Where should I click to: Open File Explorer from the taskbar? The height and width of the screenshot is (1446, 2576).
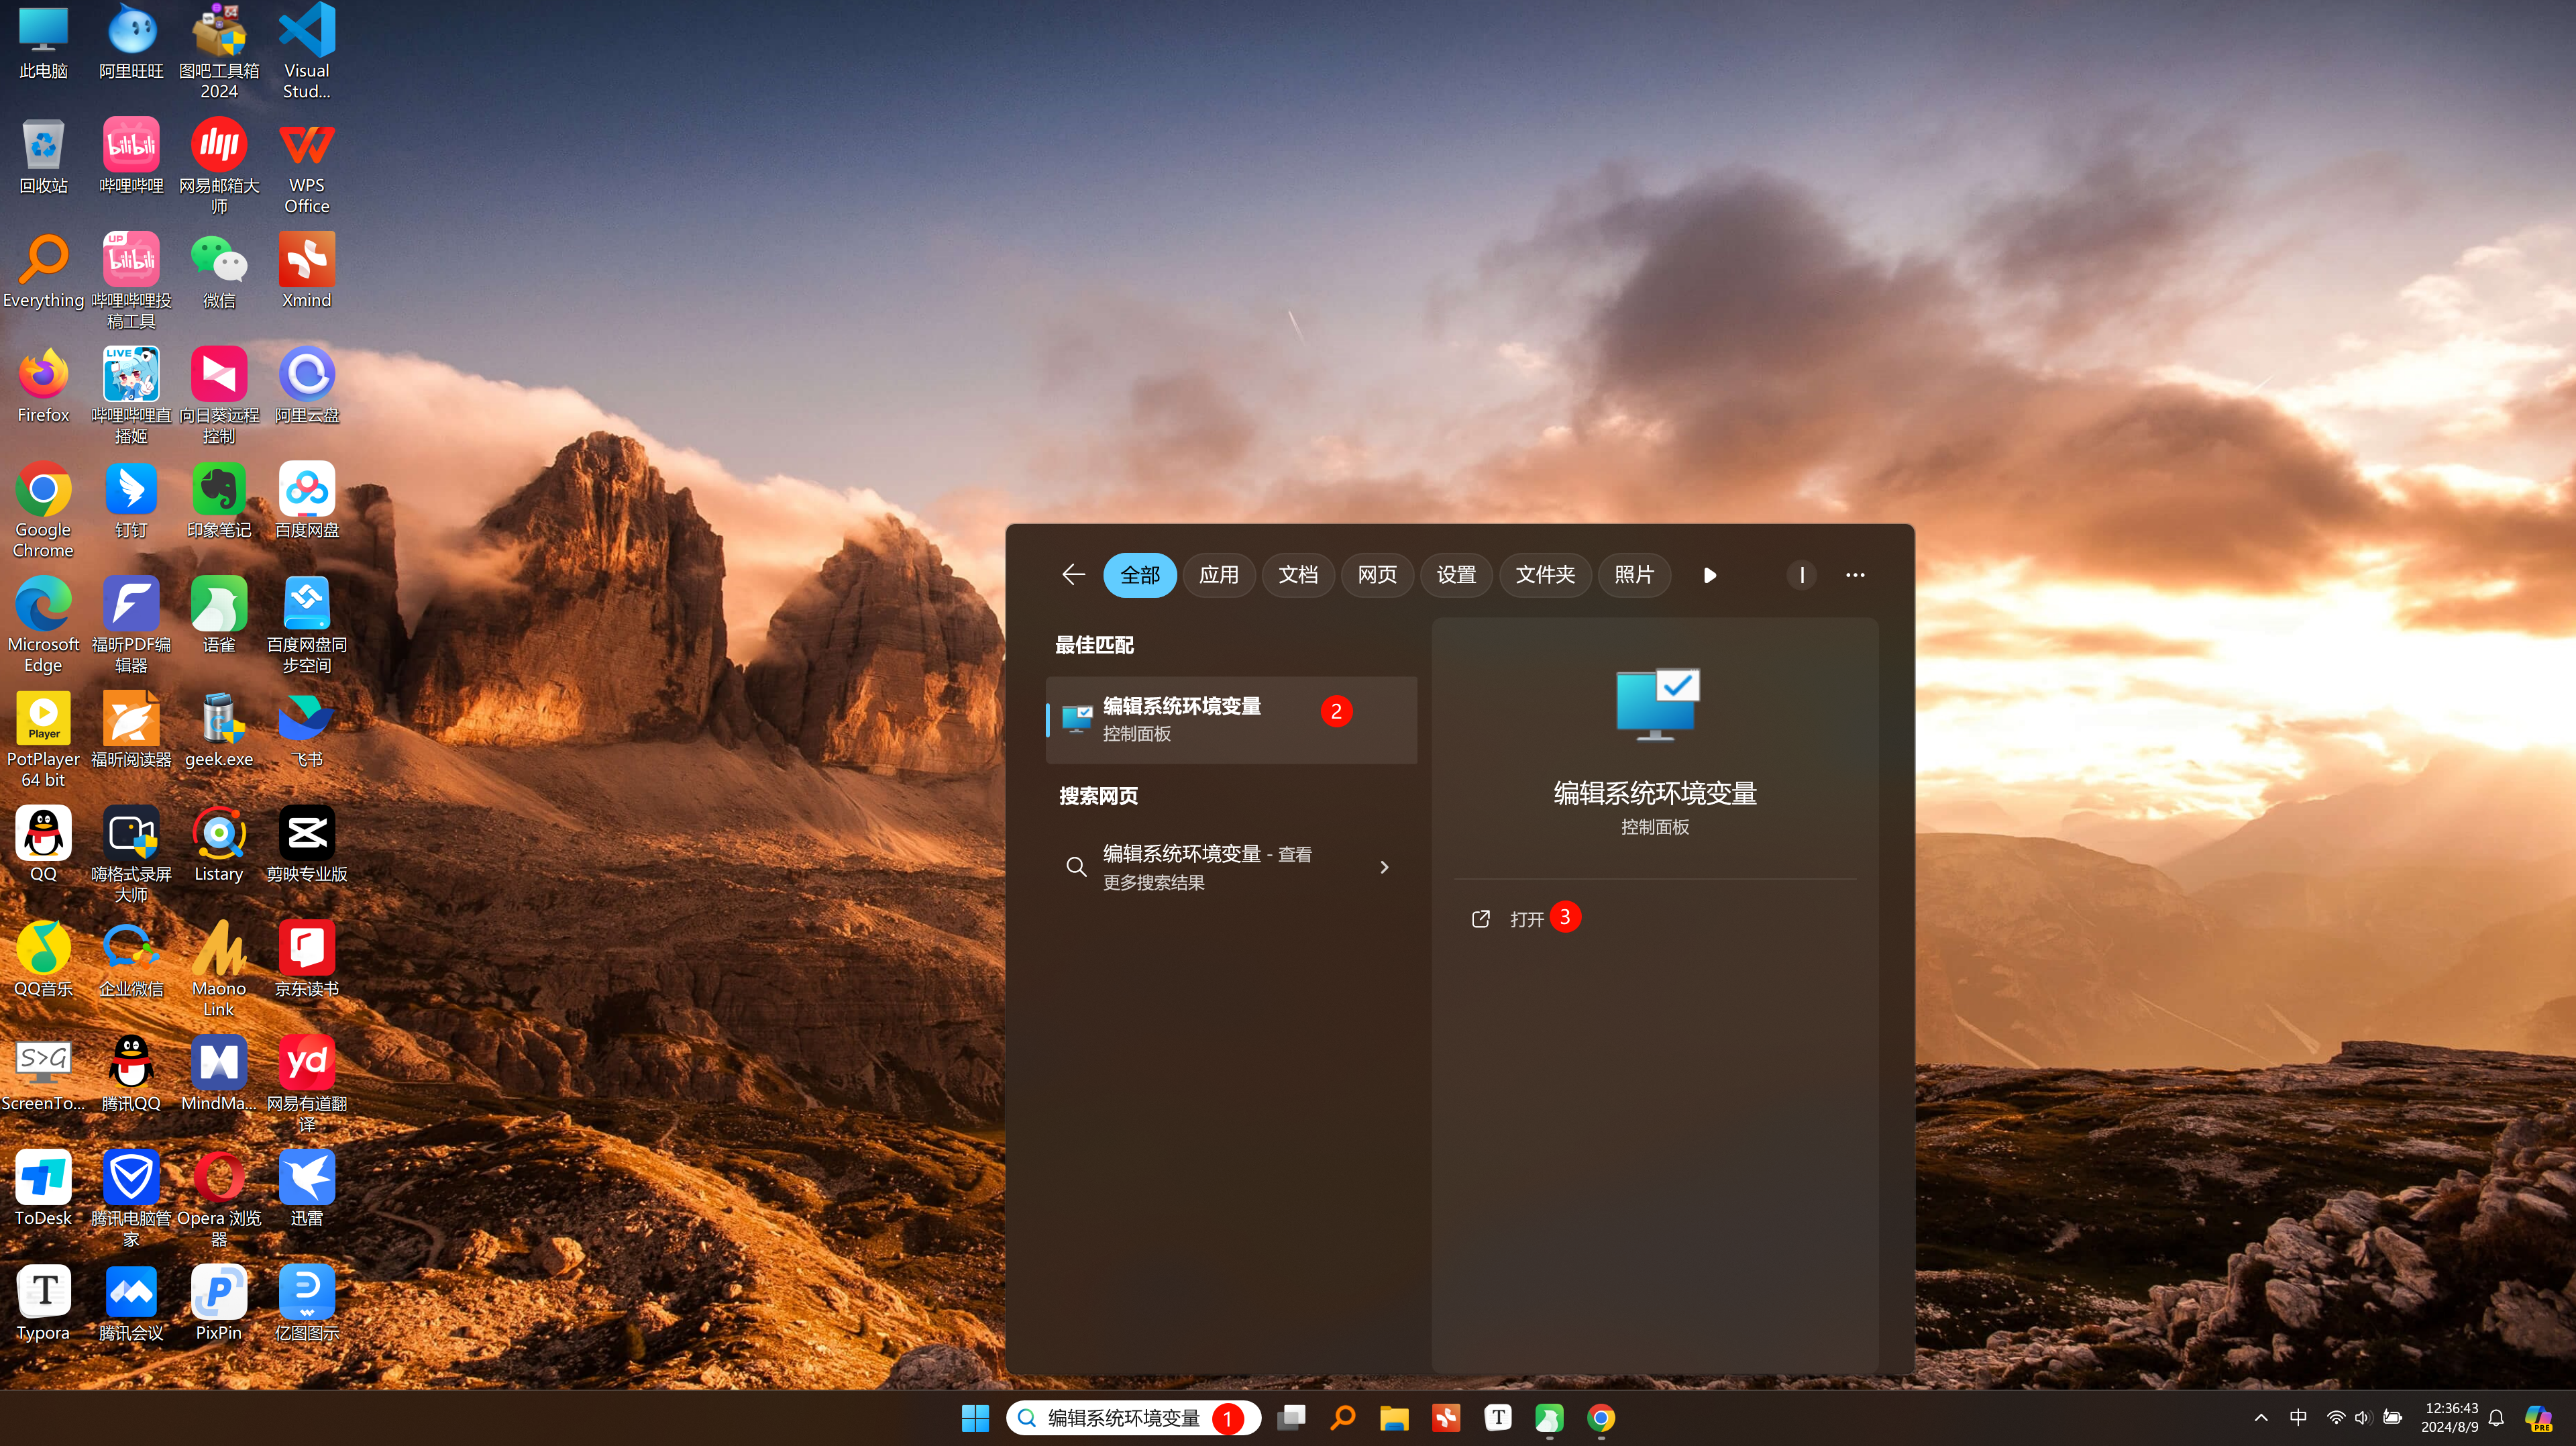click(x=1394, y=1417)
